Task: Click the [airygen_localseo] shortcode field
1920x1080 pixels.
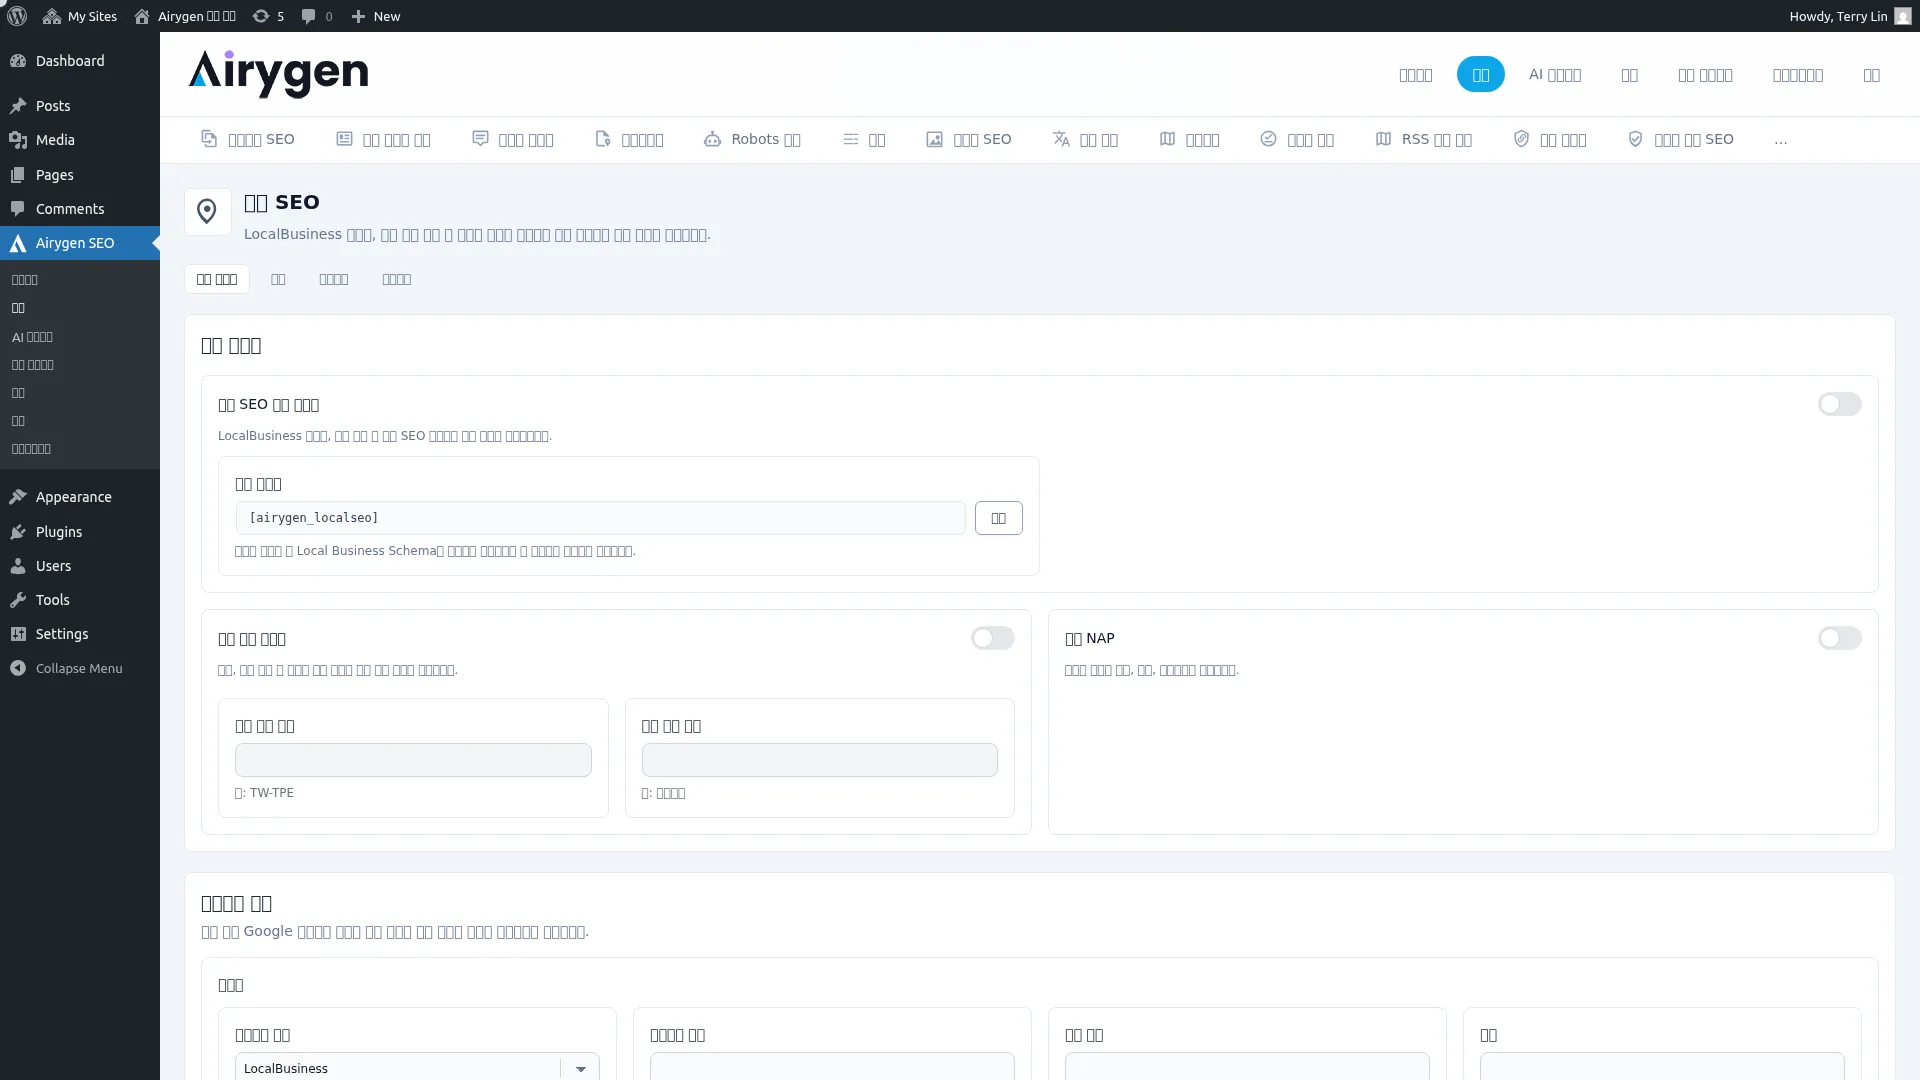Action: pos(600,518)
